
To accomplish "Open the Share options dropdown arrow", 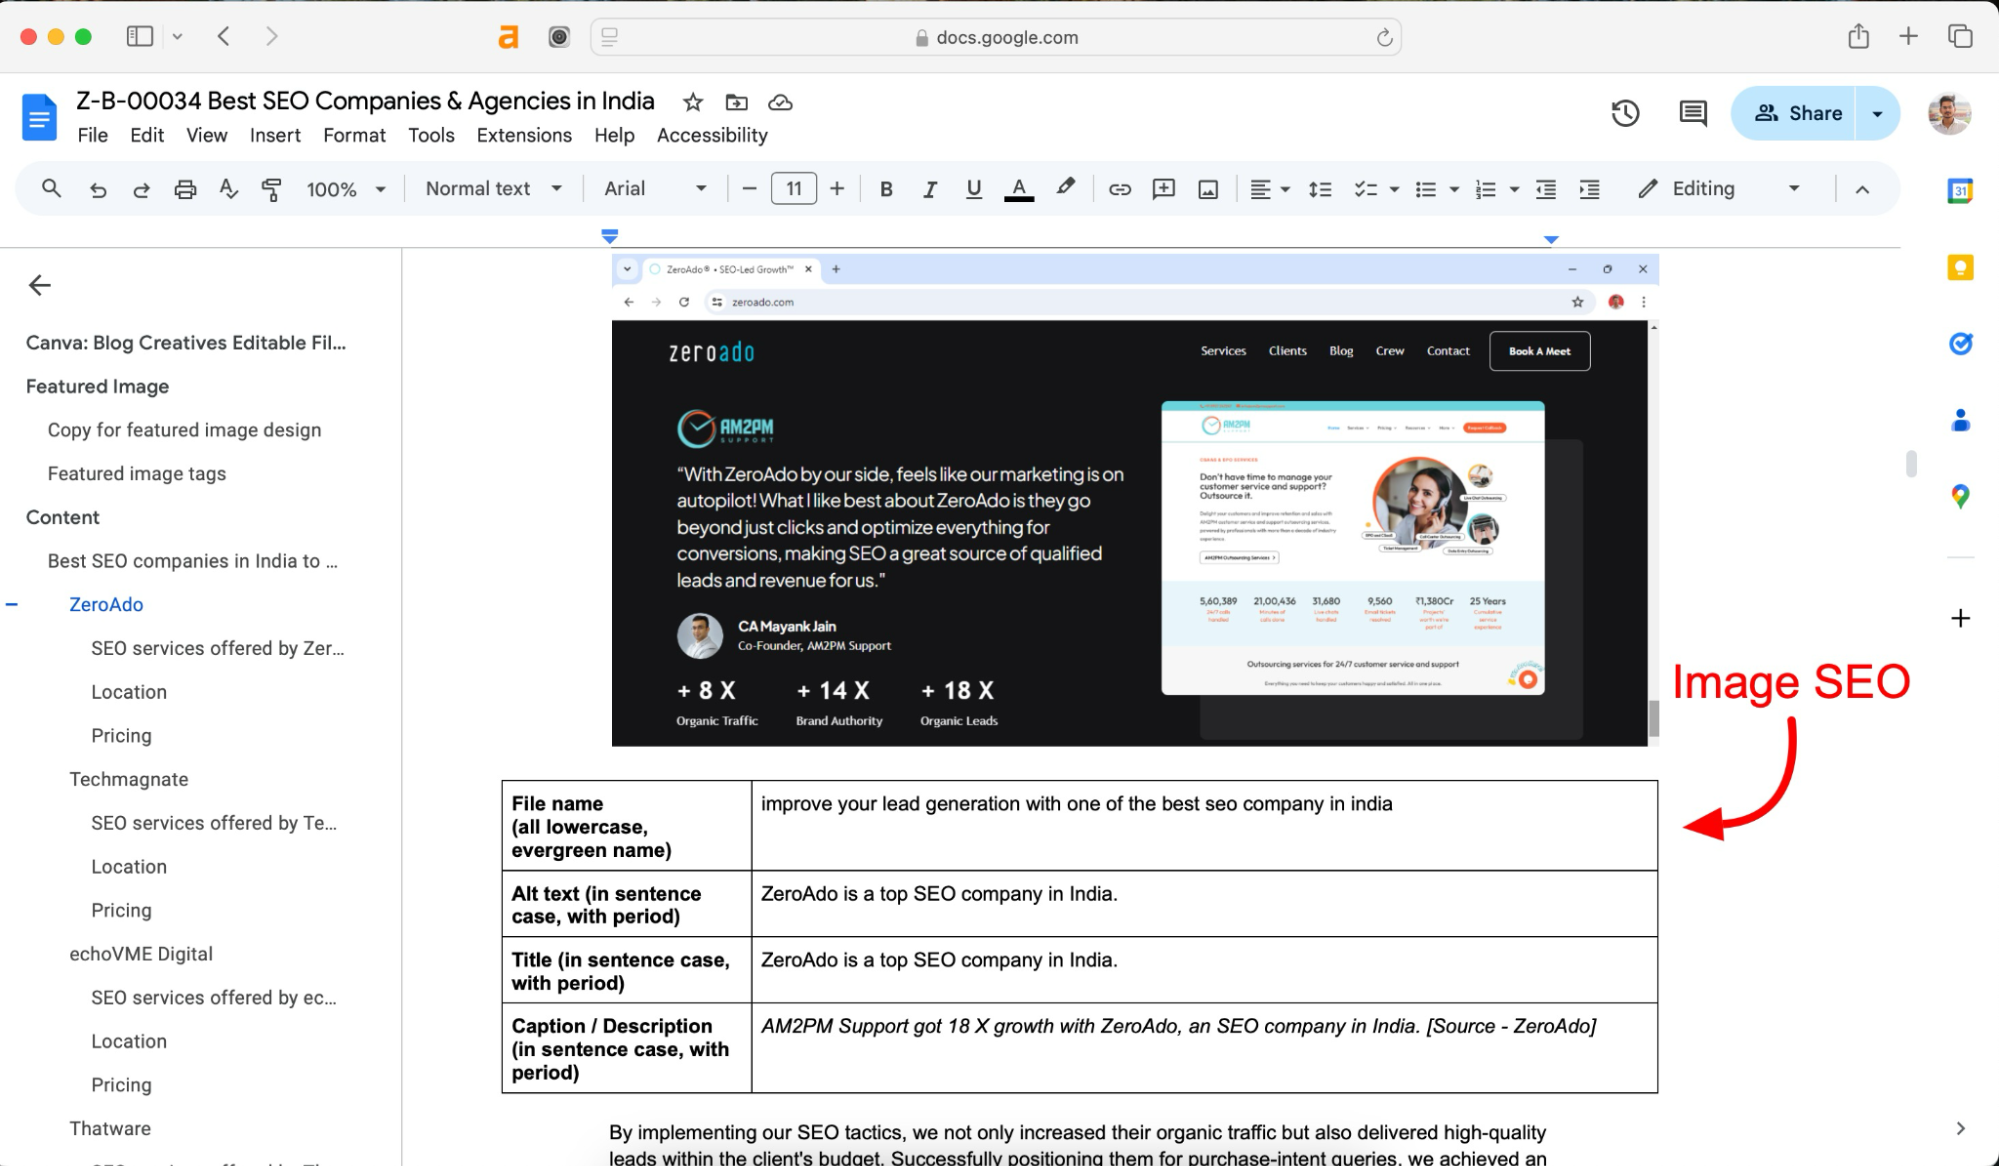I will pos(1878,113).
